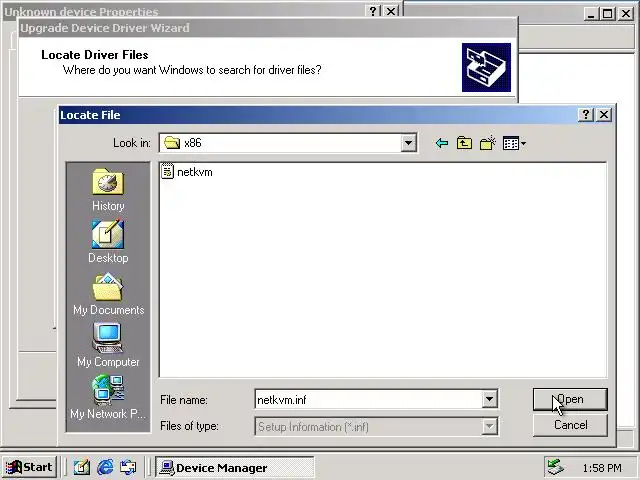
Task: Click the Back arrow toolbar icon
Action: (442, 143)
